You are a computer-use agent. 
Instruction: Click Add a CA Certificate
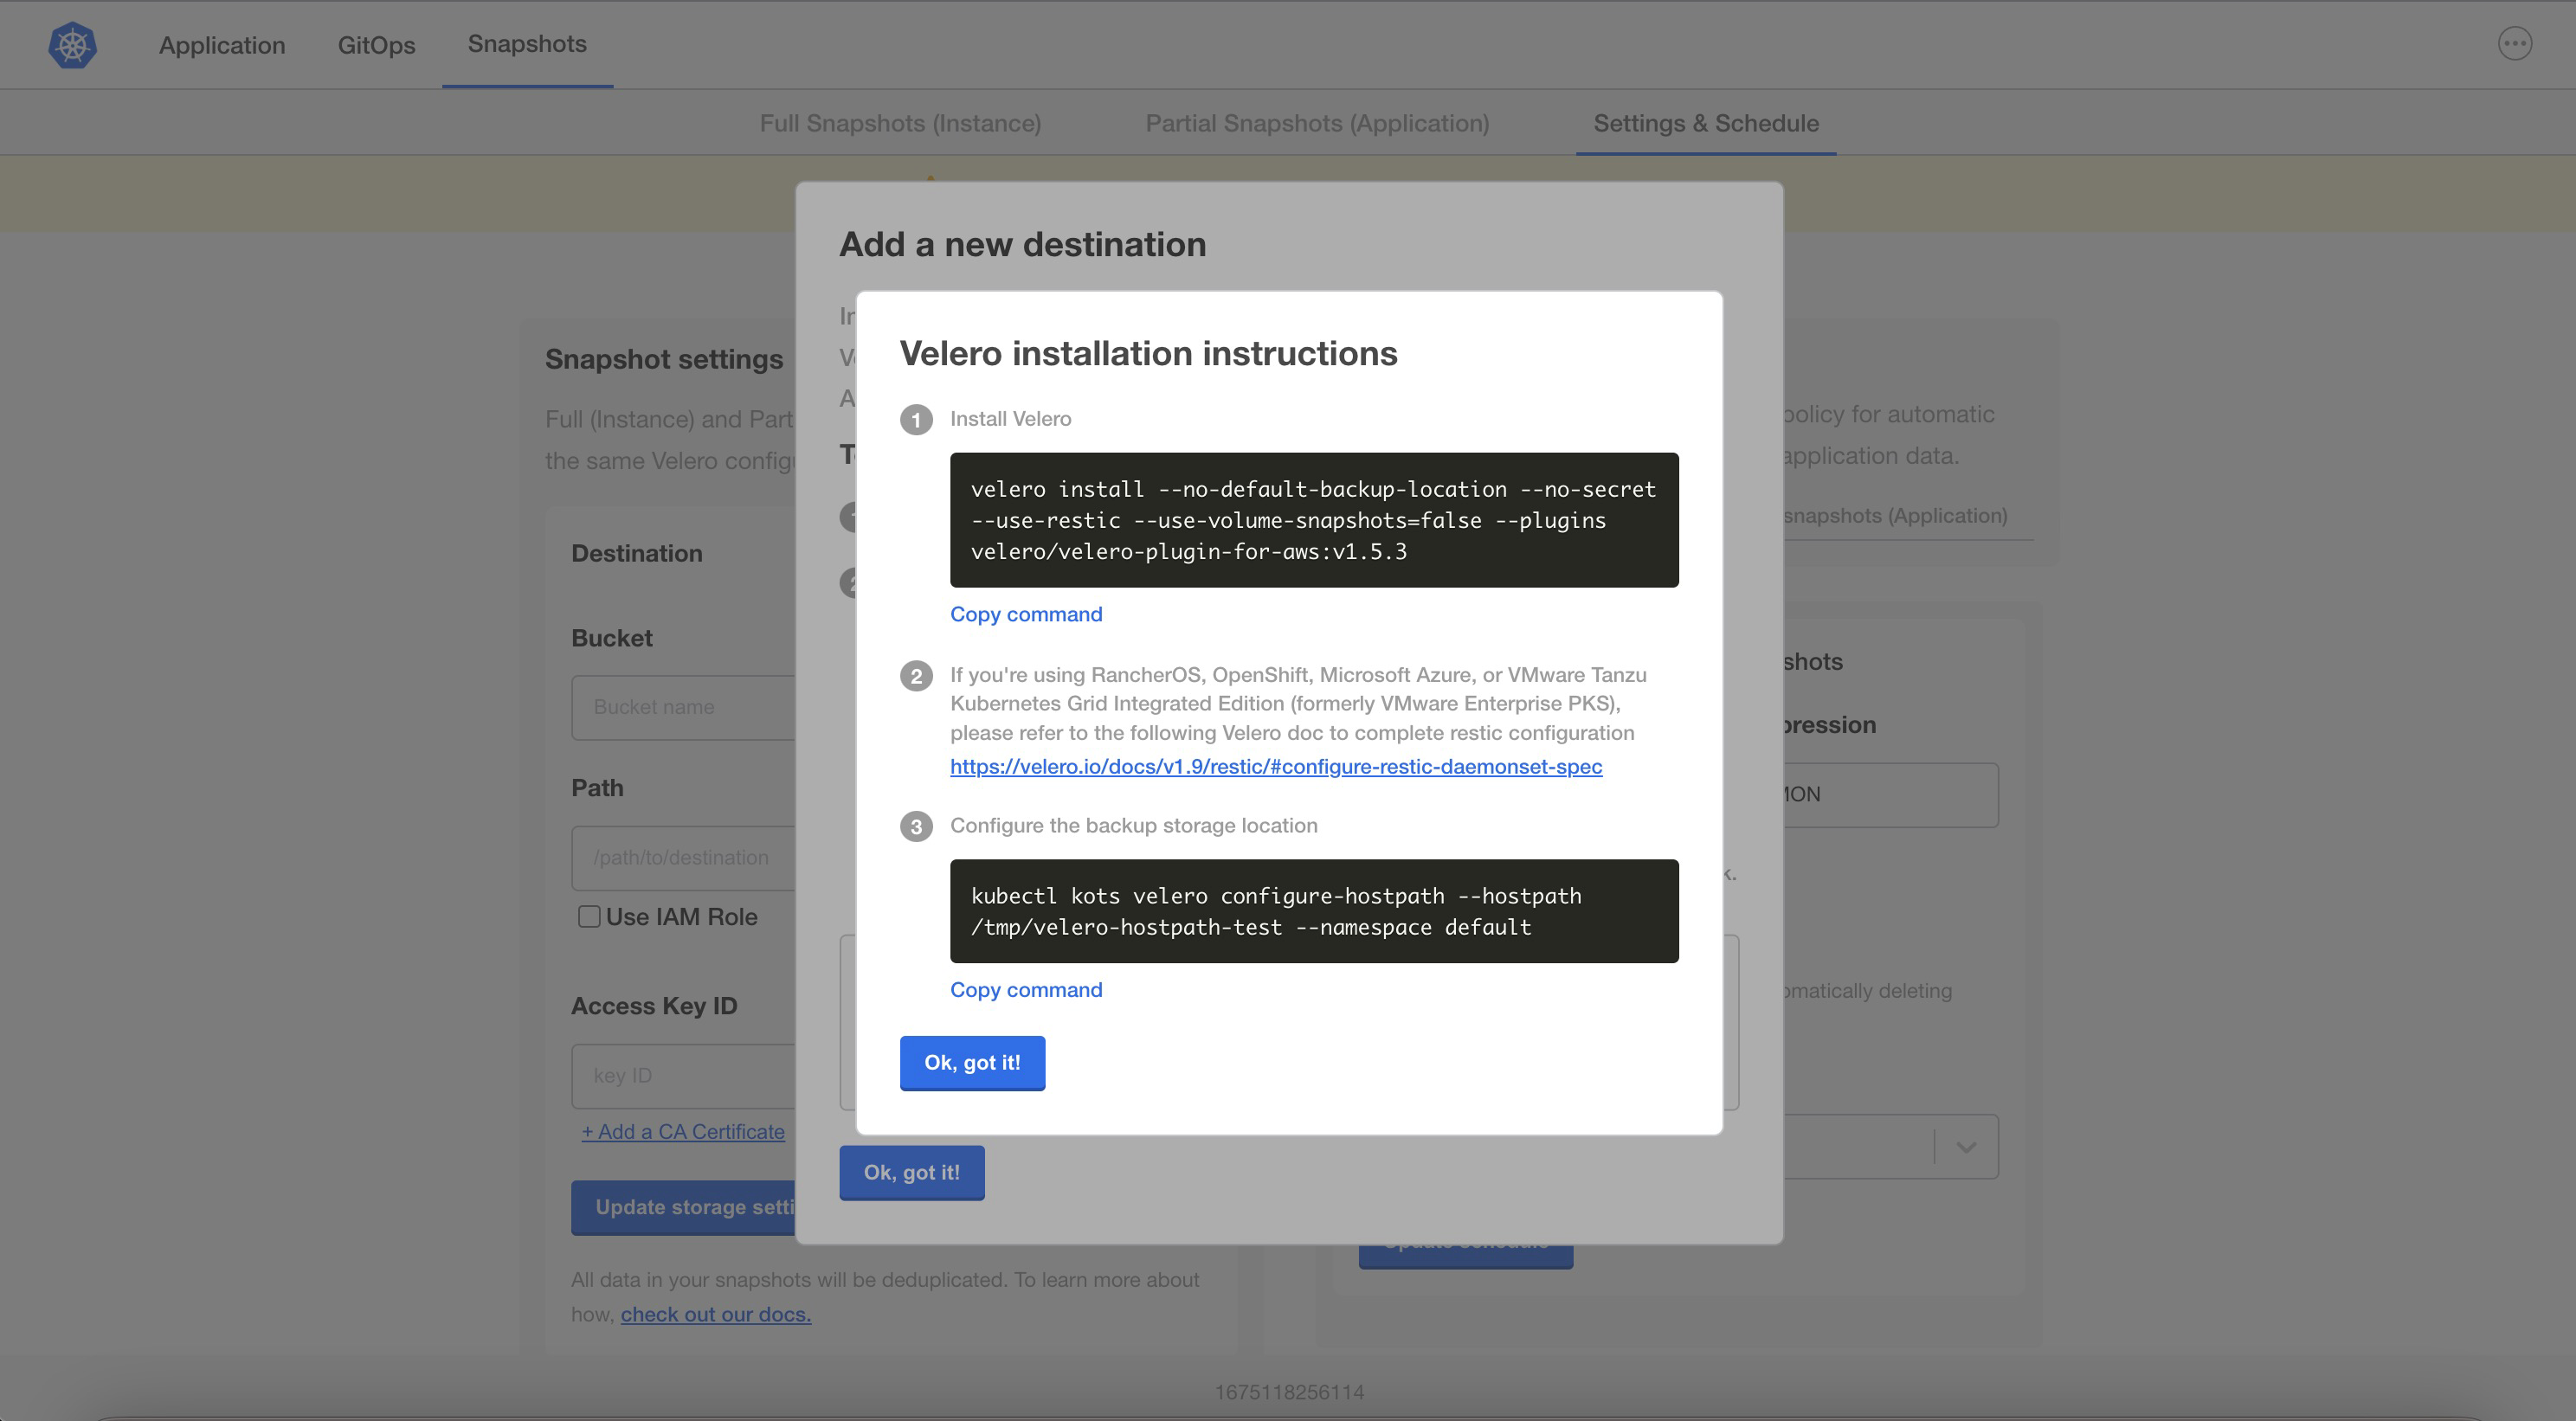pos(684,1131)
